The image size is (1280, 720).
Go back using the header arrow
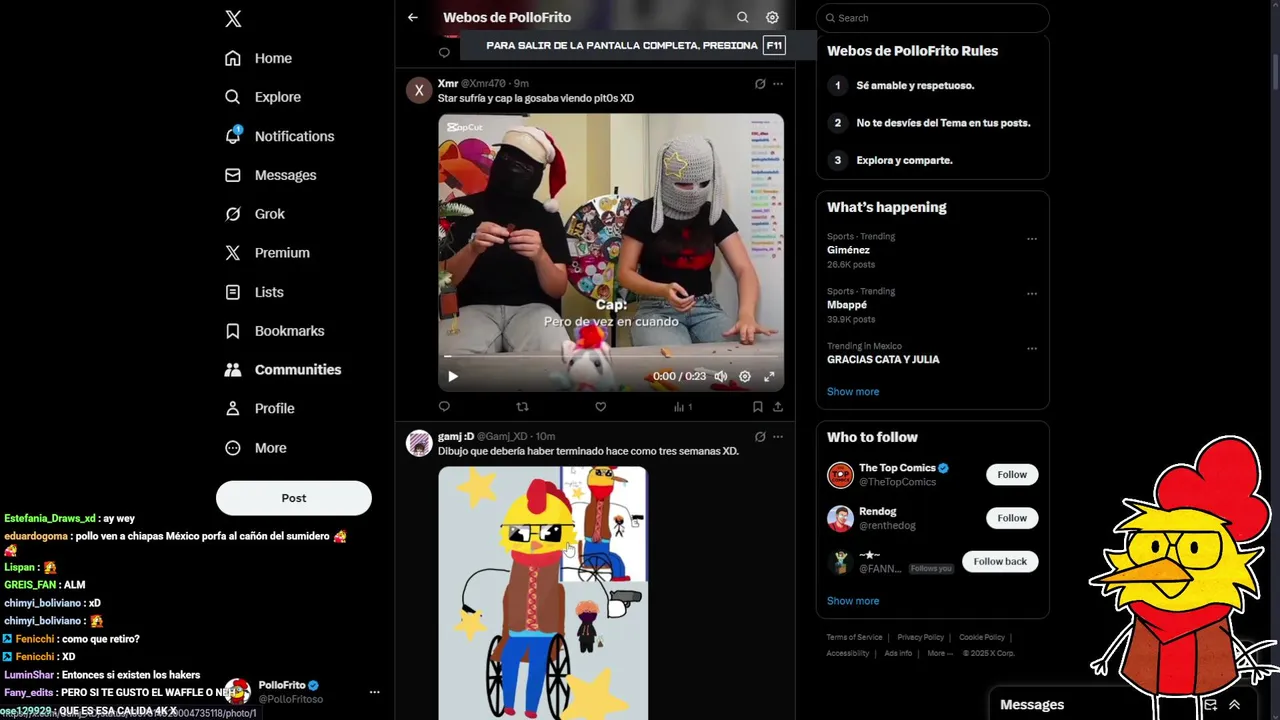413,17
